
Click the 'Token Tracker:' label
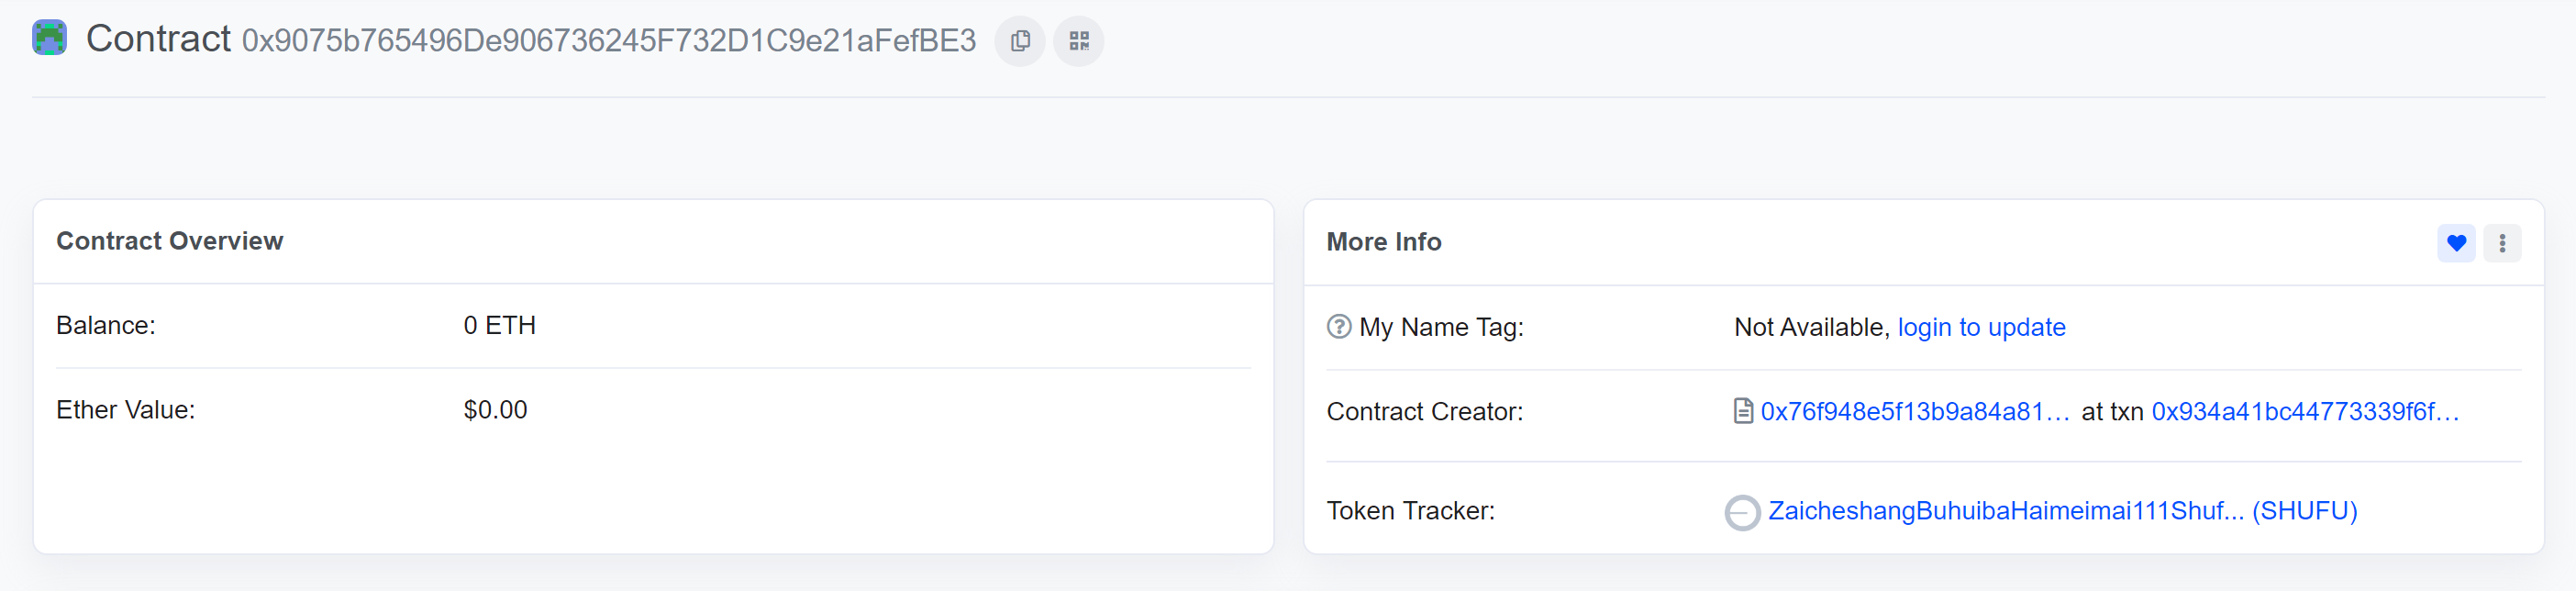(1410, 511)
